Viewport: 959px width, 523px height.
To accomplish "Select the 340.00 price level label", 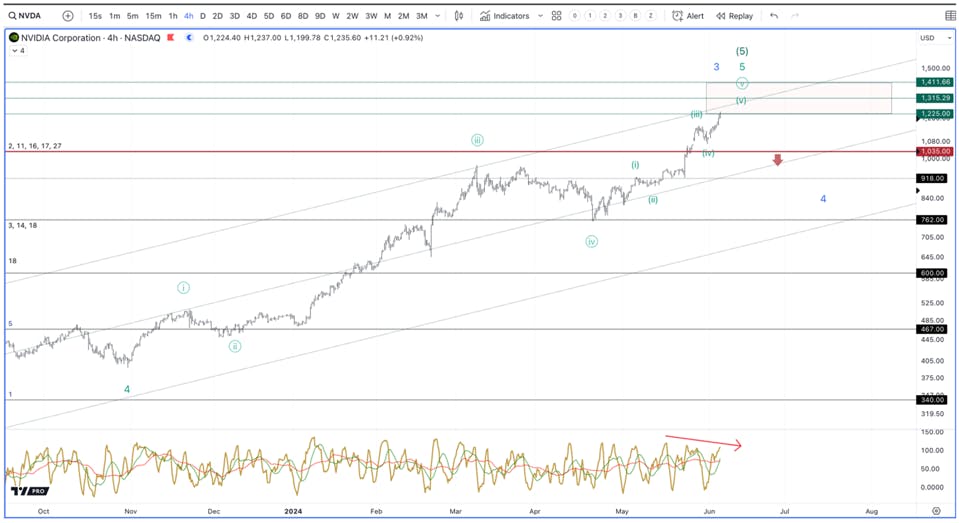I will [x=932, y=399].
